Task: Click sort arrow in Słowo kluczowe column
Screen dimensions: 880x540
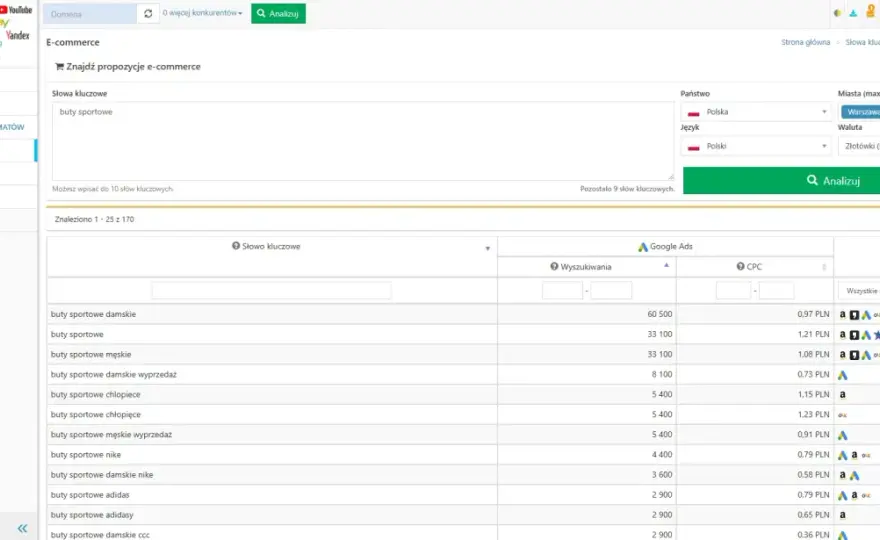Action: (x=488, y=248)
